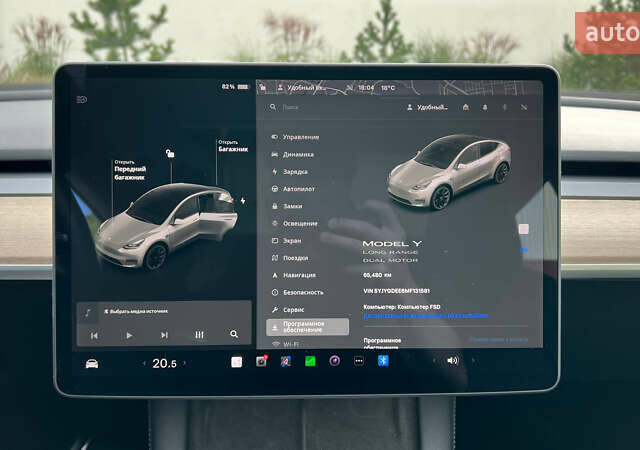Open the media equalizer icon
Screen dimensions: 640x450
[199, 335]
